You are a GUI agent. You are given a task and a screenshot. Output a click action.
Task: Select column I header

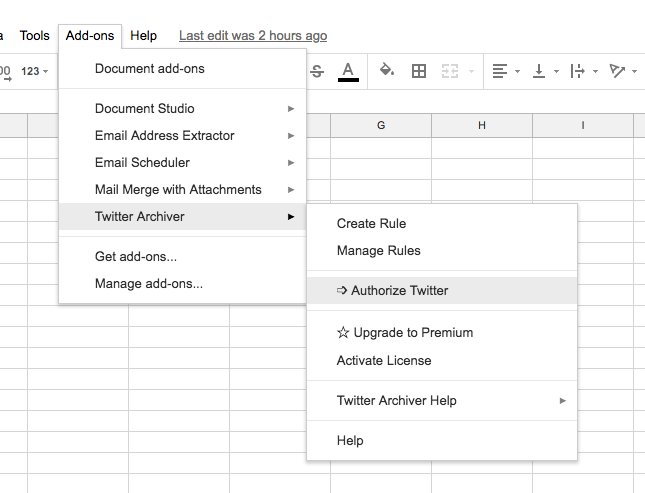point(582,125)
